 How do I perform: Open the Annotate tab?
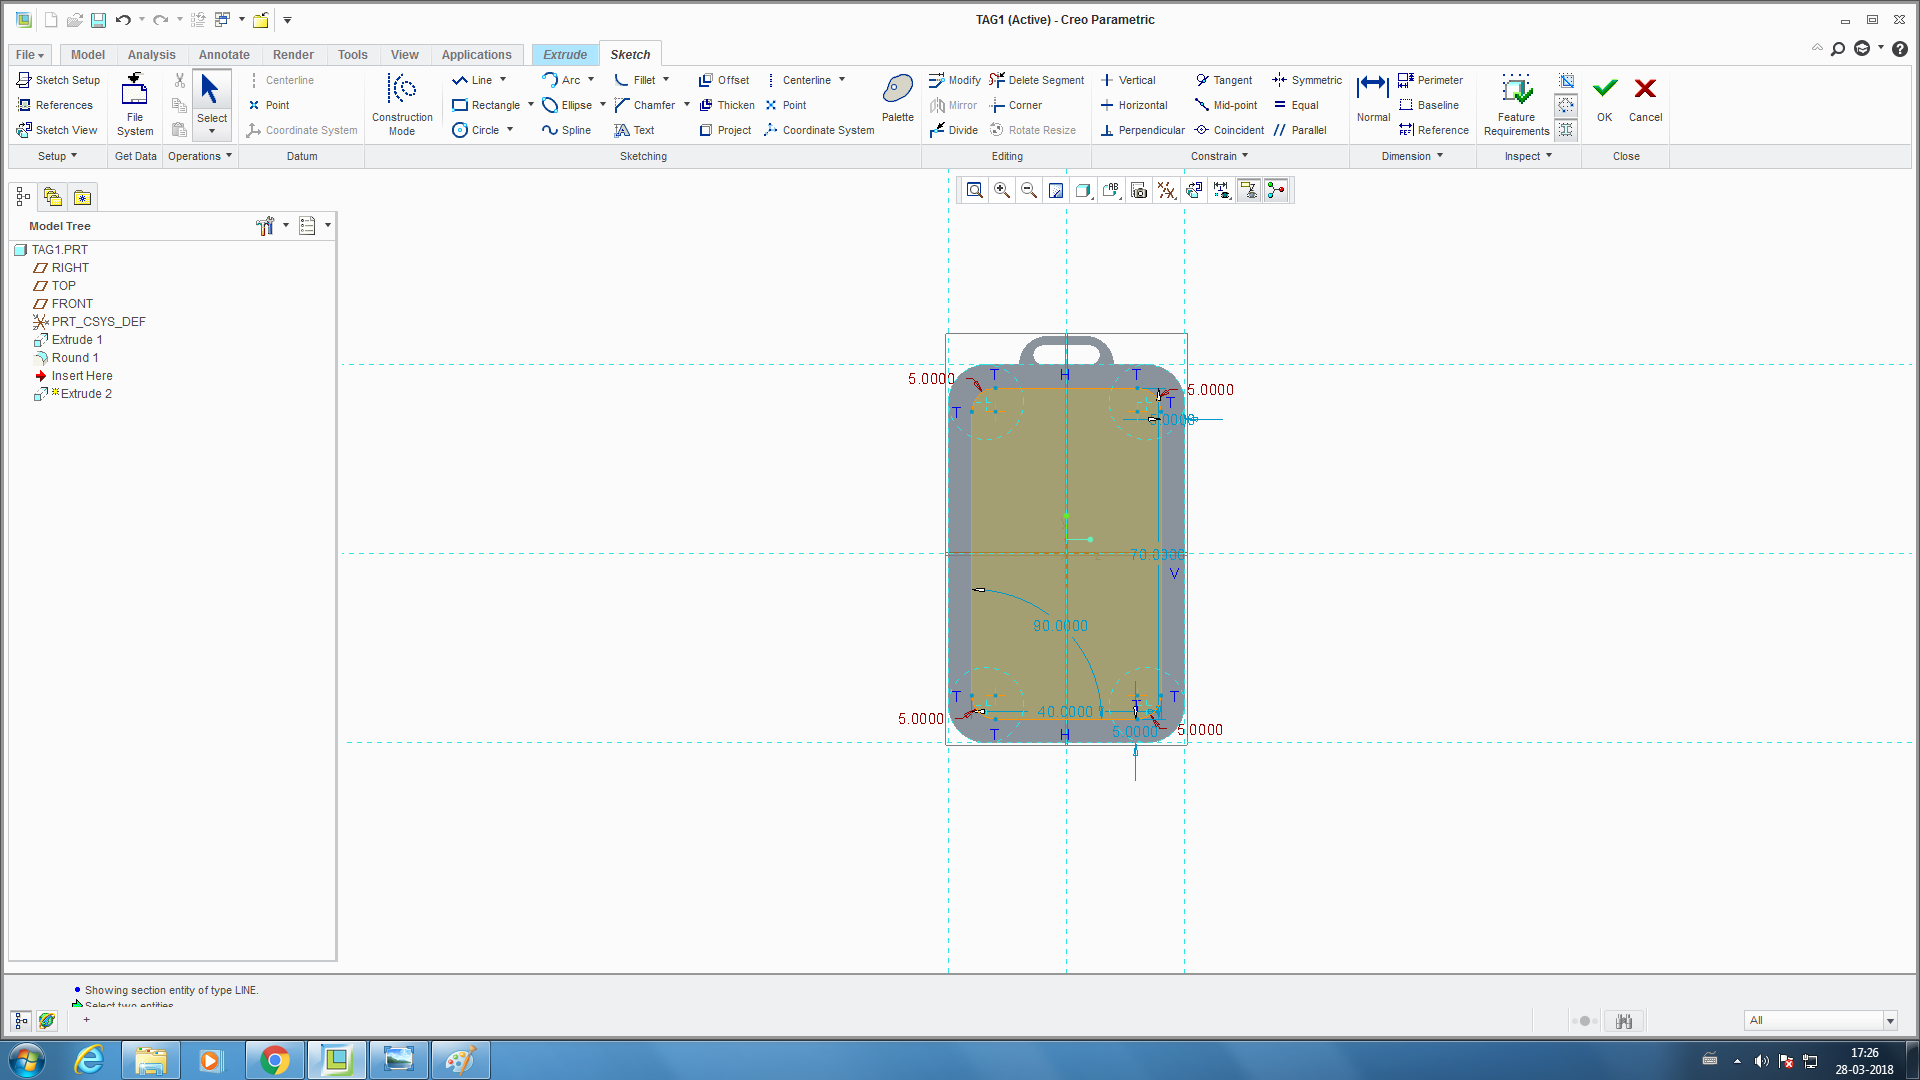point(224,55)
